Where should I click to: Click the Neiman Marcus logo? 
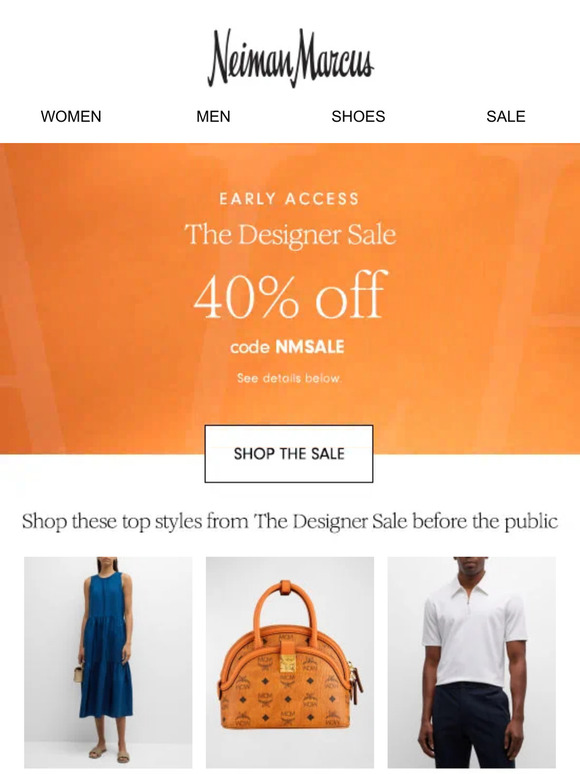[x=290, y=58]
